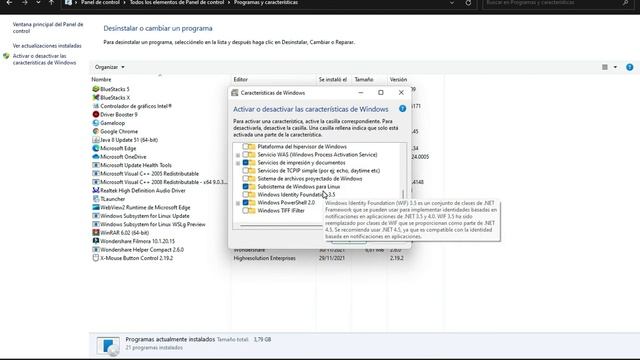Click the search magnifier icon
Screen dimensions: 640x360
coord(626,3)
